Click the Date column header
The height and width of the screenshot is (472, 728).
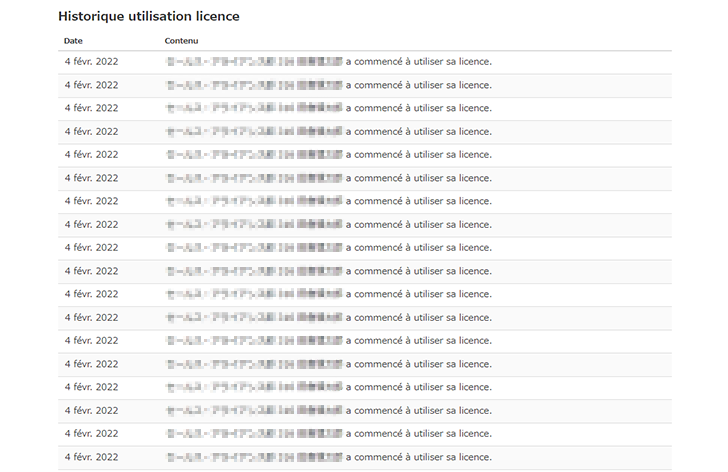[73, 41]
